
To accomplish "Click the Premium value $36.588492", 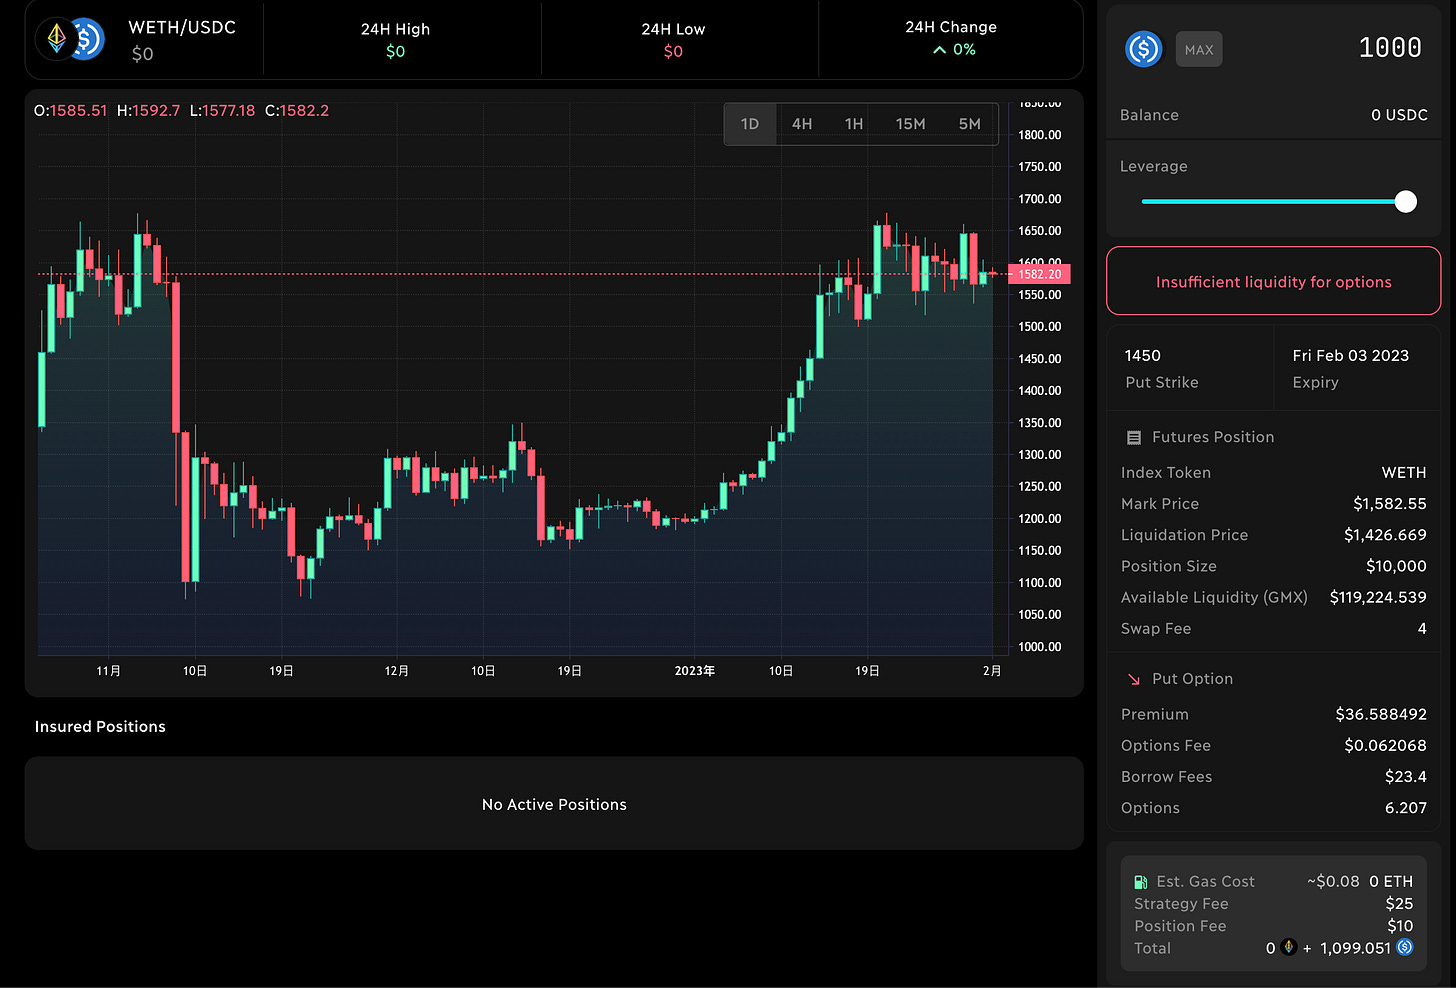I will [1381, 714].
